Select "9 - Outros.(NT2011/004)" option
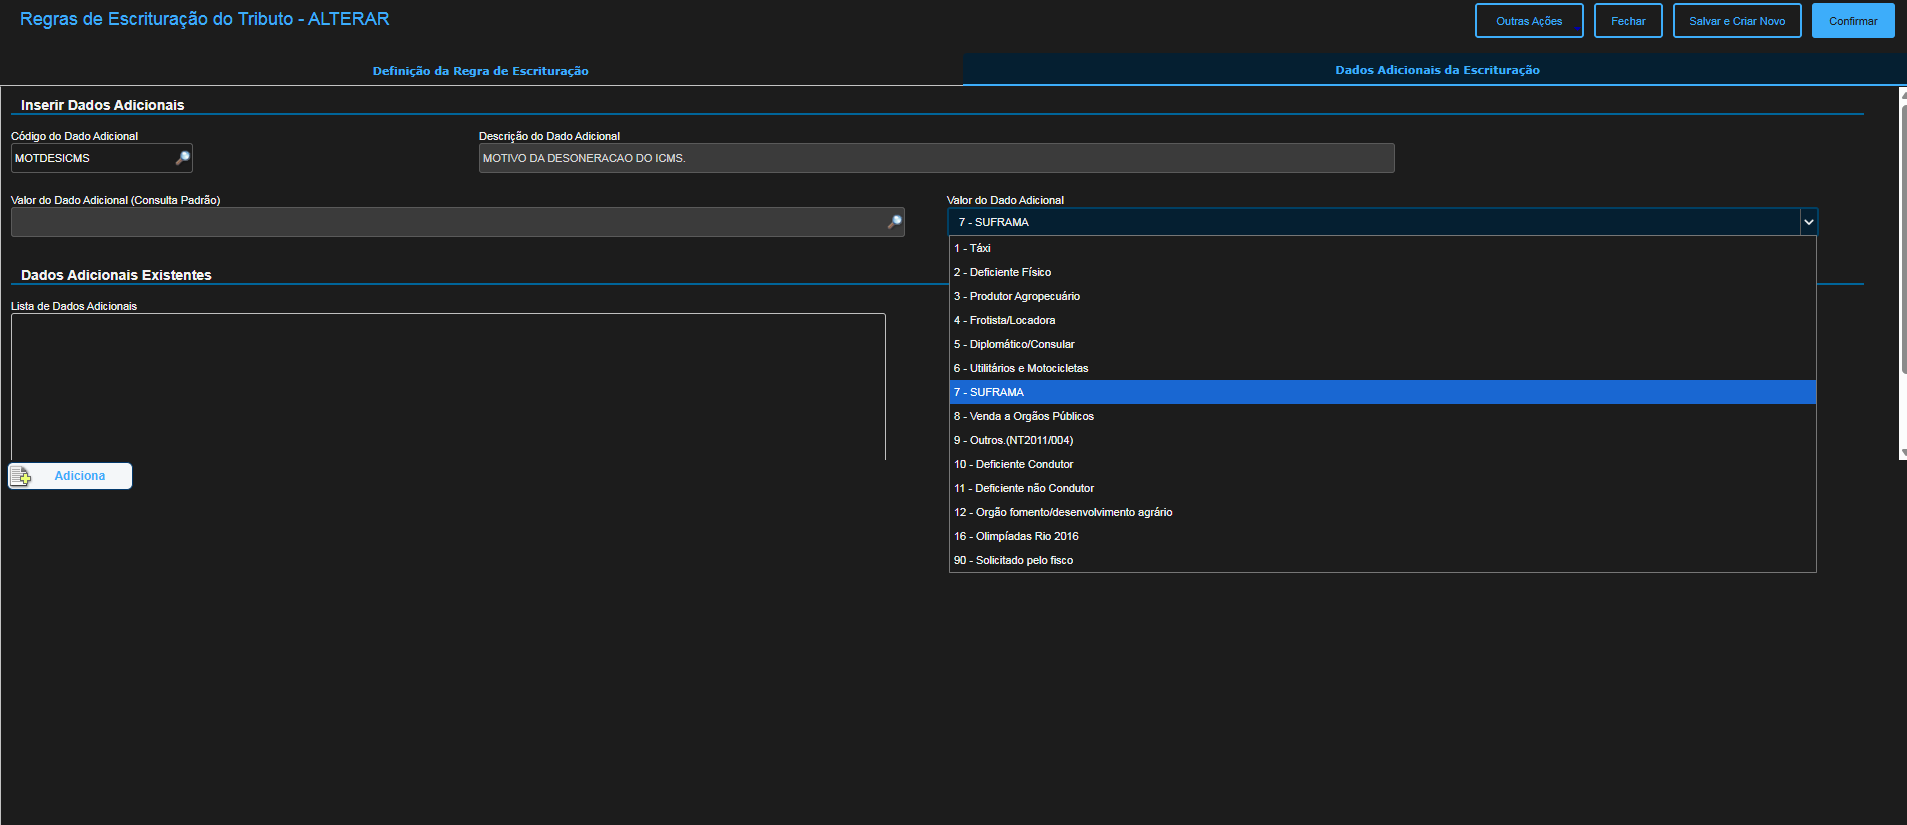Screen dimensions: 1907x825 click(x=1013, y=440)
